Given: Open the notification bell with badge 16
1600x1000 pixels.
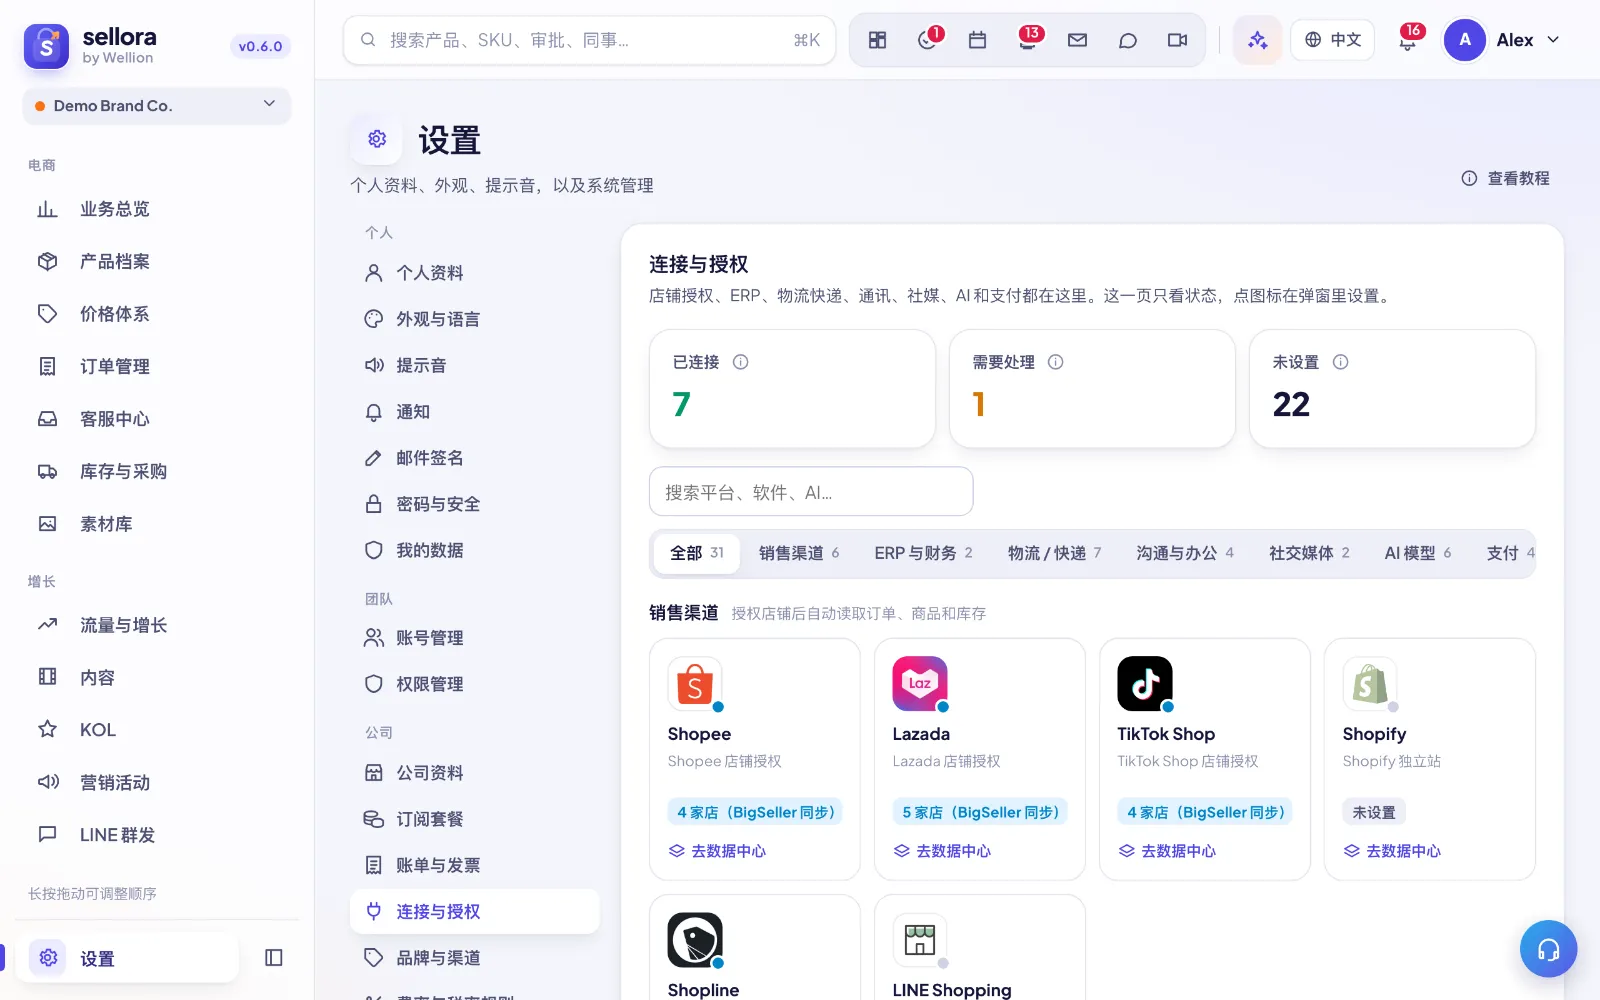Looking at the screenshot, I should 1408,40.
